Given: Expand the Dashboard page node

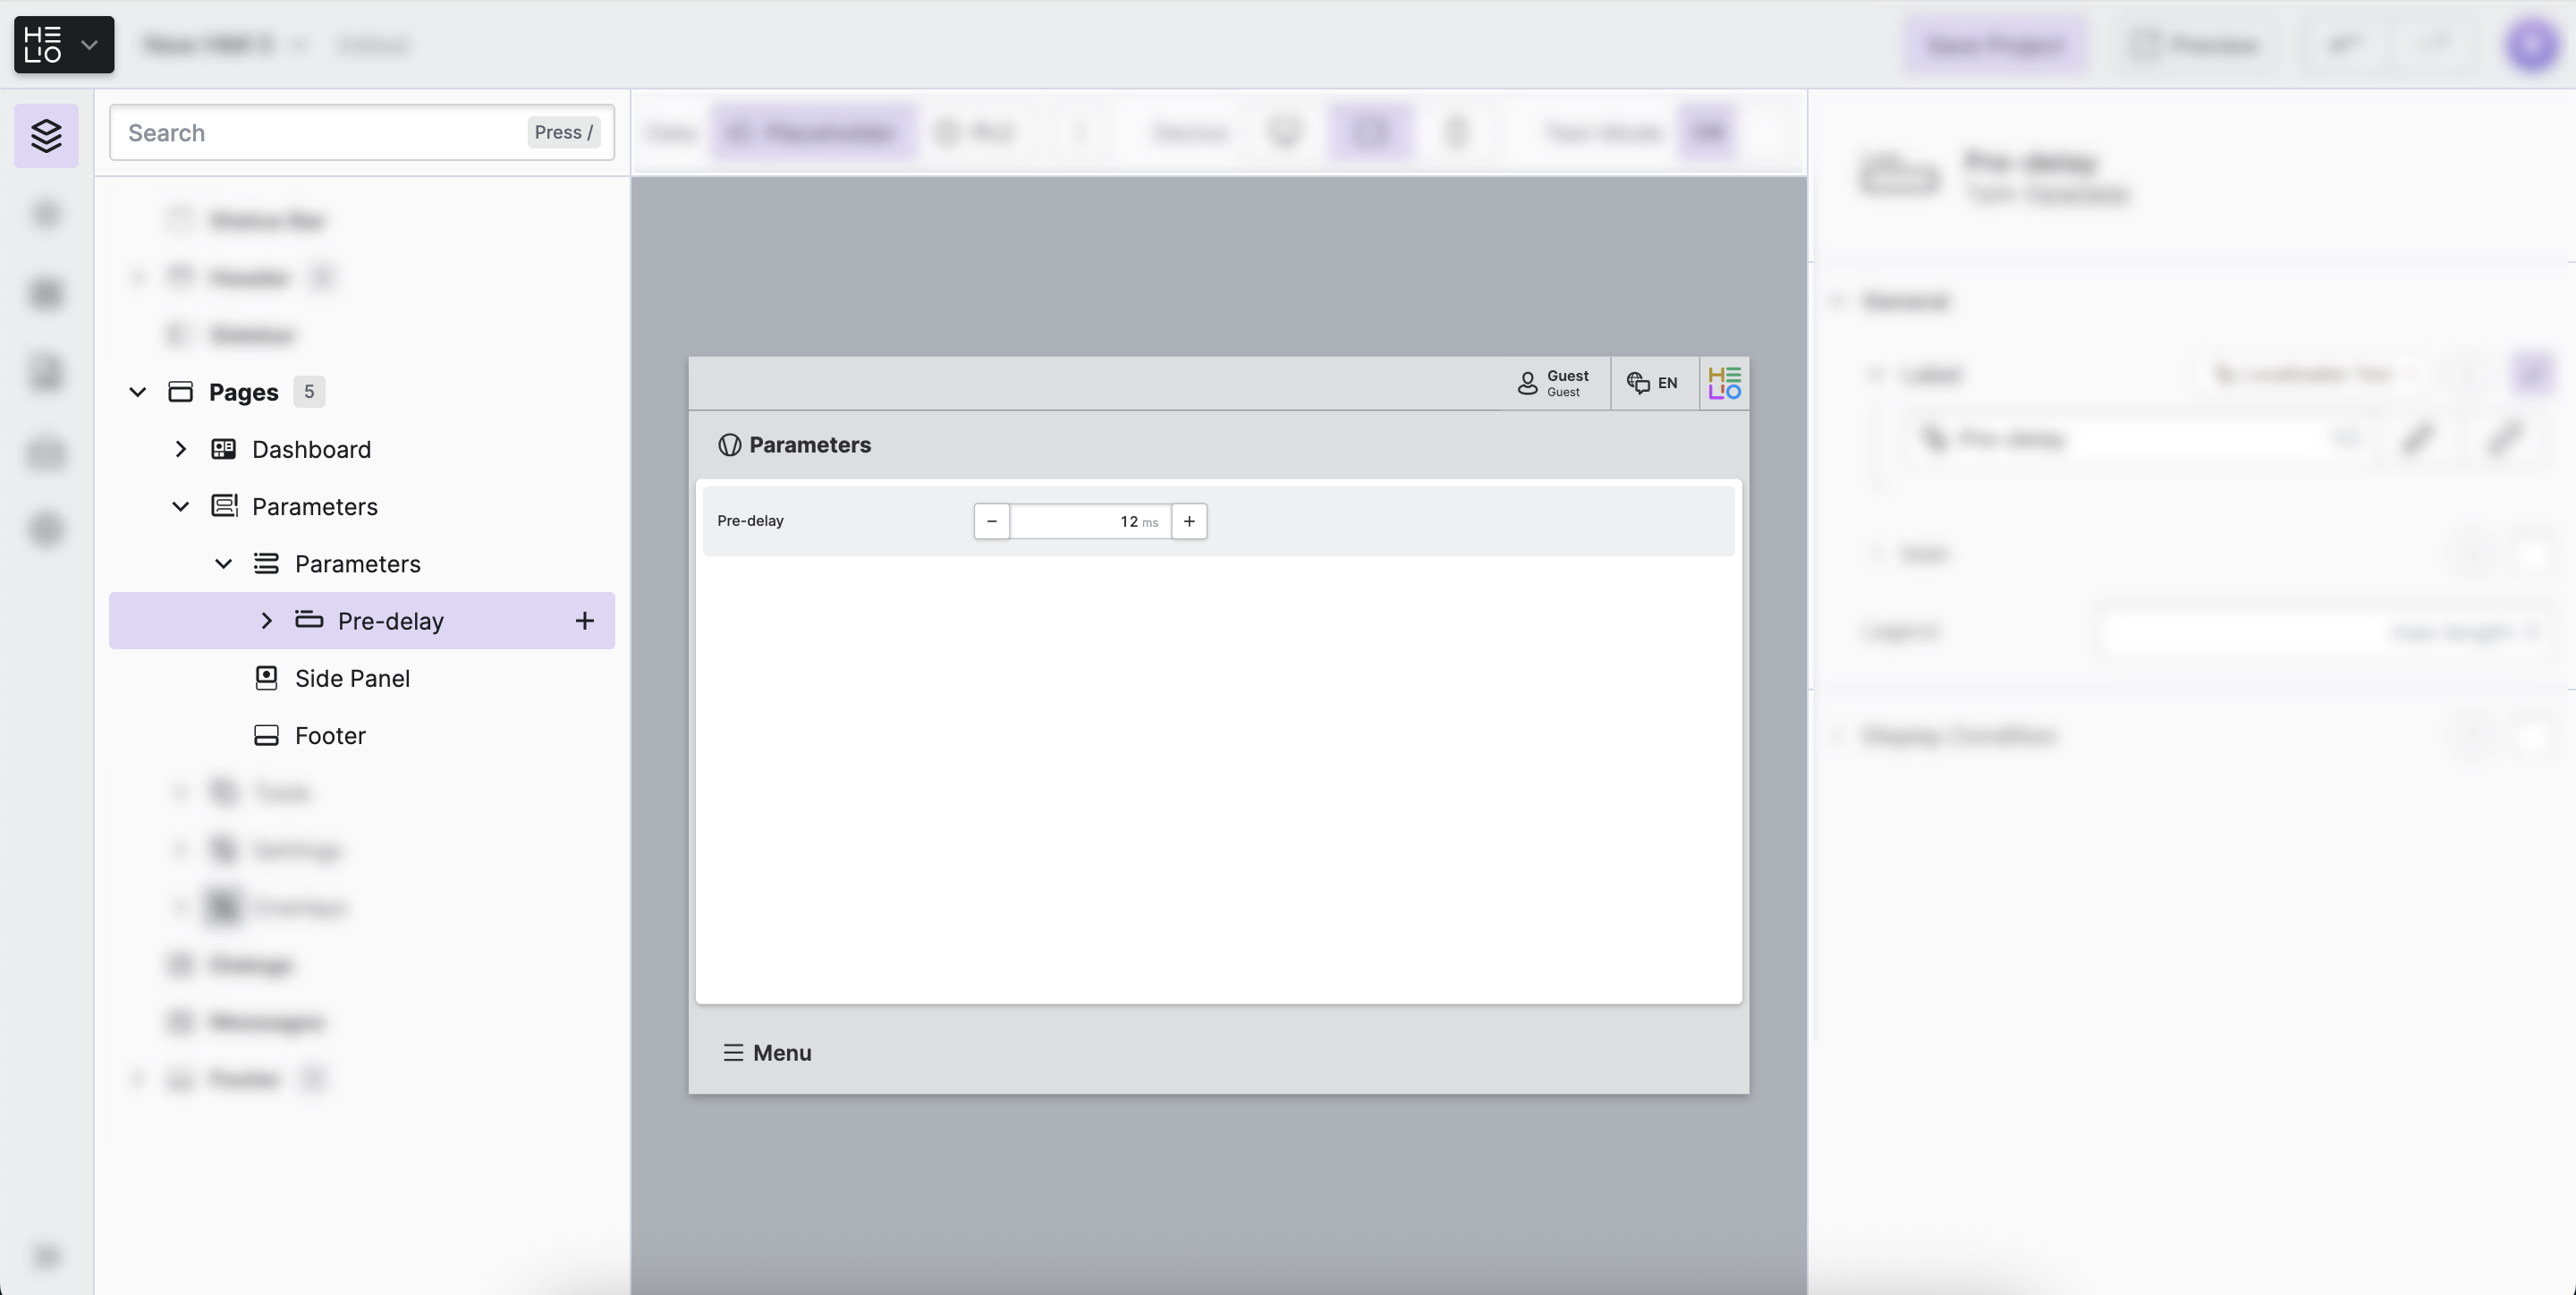Looking at the screenshot, I should point(181,449).
